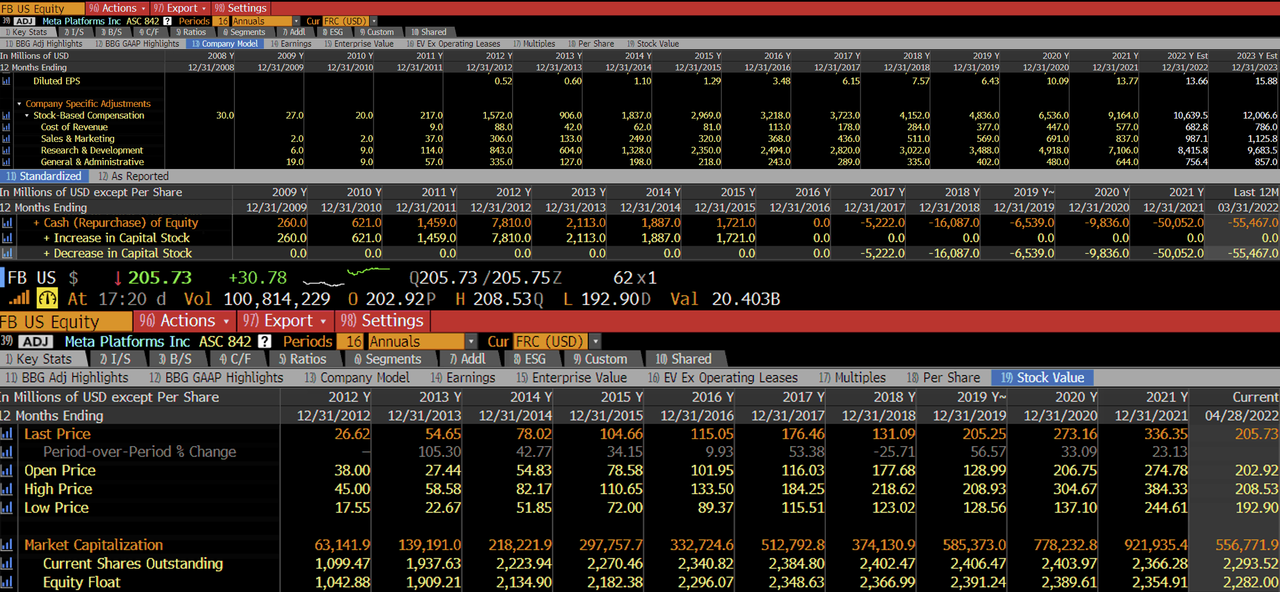Click the yellow gauge icon beside At 17:20
This screenshot has width=1280, height=592.
(x=48, y=298)
